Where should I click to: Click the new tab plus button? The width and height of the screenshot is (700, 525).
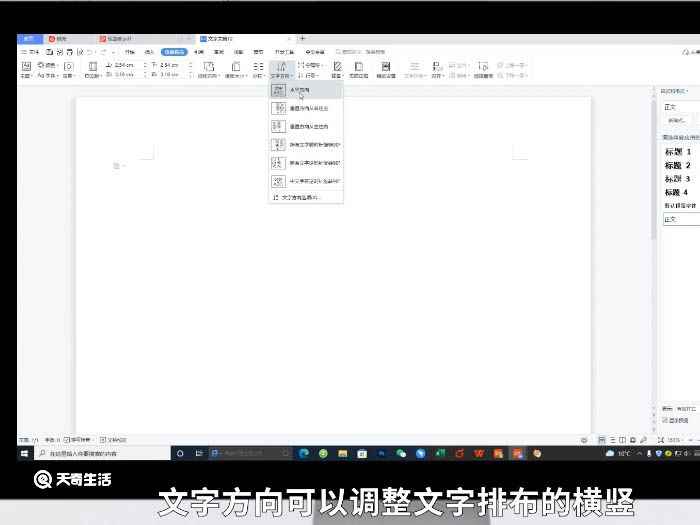303,39
